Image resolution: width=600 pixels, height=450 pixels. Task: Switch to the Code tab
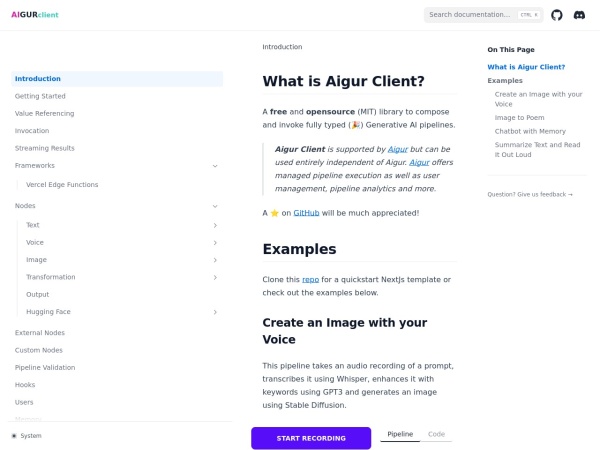point(436,434)
